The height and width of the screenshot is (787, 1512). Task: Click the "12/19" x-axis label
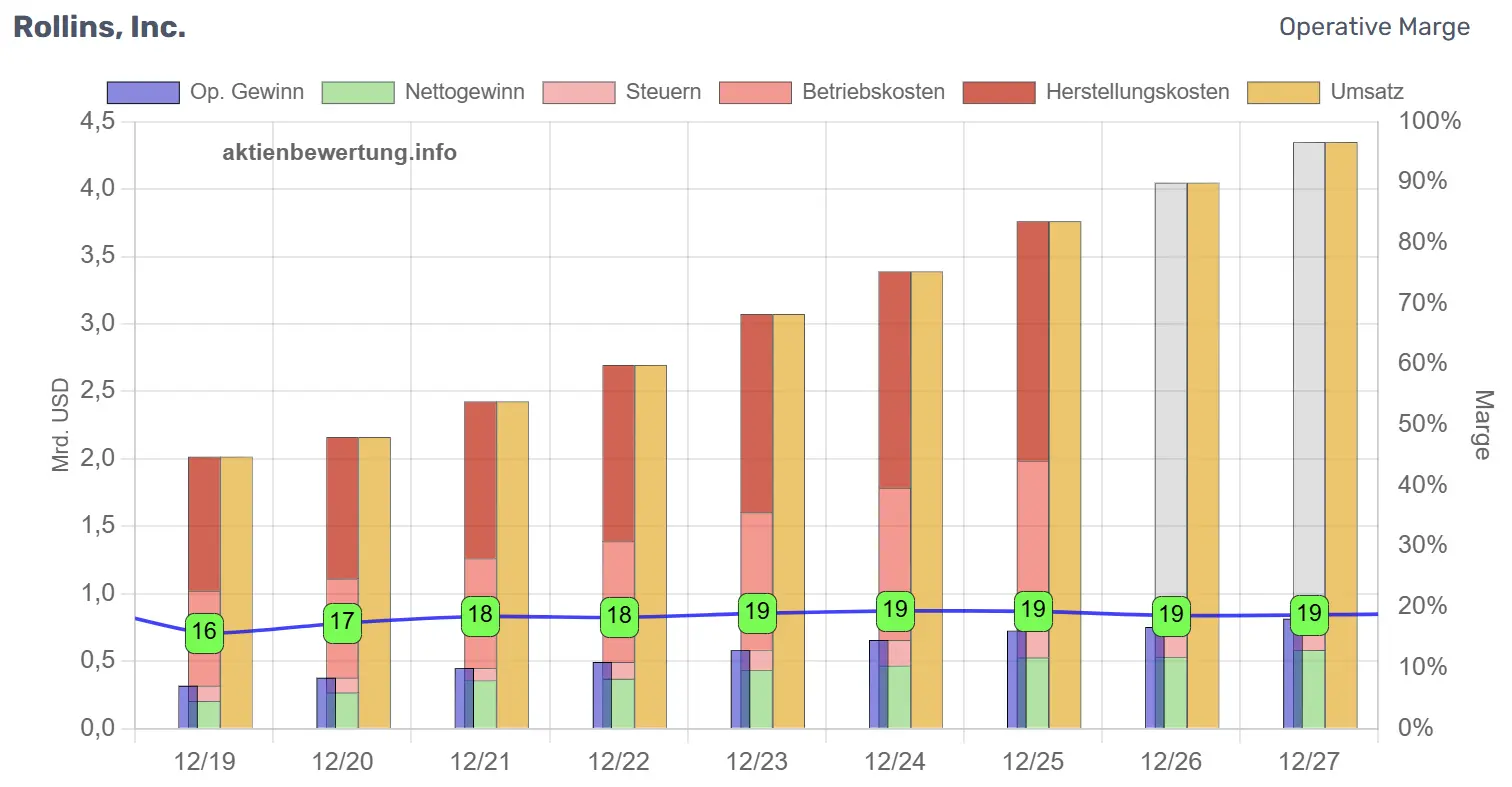tap(204, 762)
